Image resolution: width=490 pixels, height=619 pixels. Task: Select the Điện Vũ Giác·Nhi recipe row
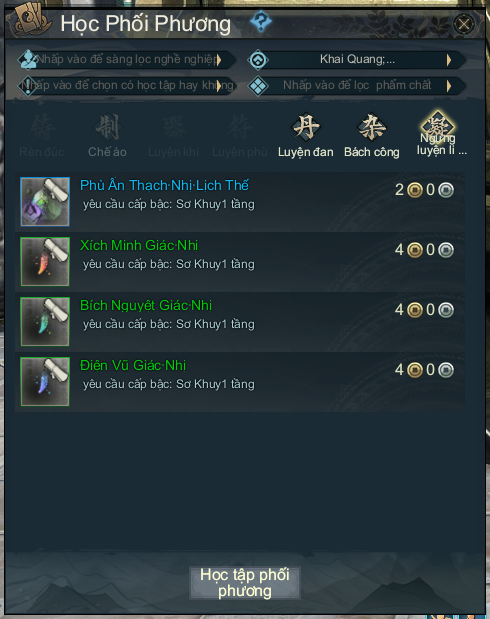pos(240,382)
